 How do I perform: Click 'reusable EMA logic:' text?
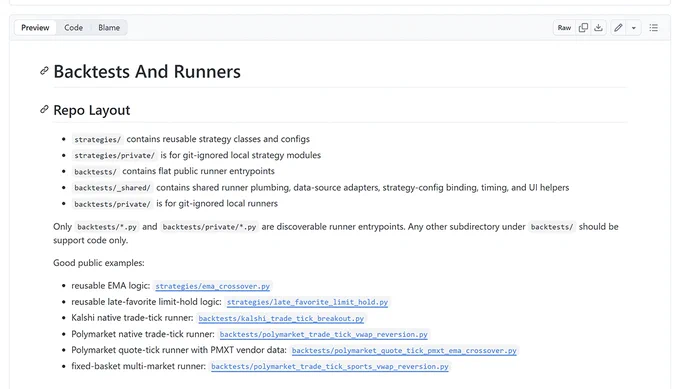pos(111,286)
